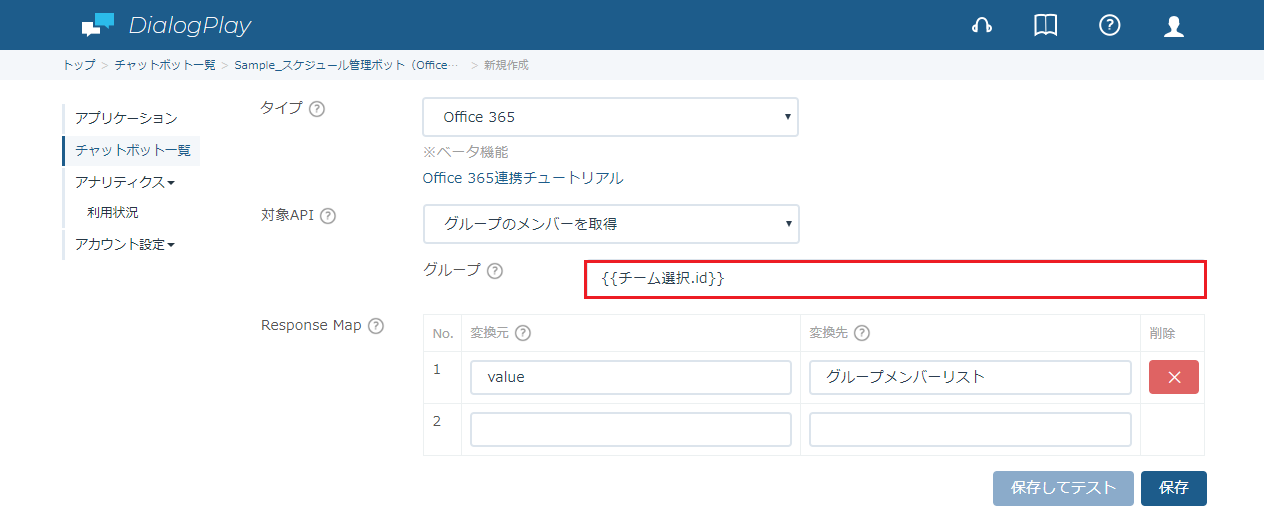Click the 保存してテスト button

pos(1063,488)
